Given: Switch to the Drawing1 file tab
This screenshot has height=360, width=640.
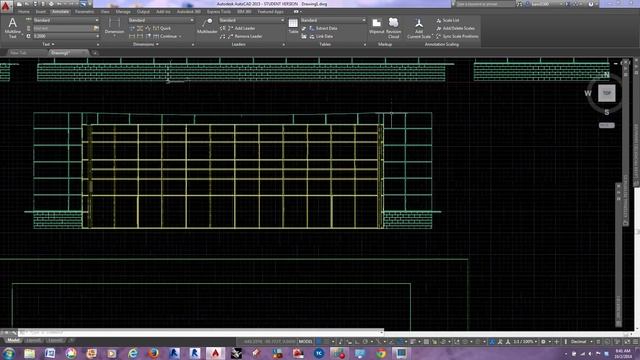Looking at the screenshot, I should tap(68, 53).
